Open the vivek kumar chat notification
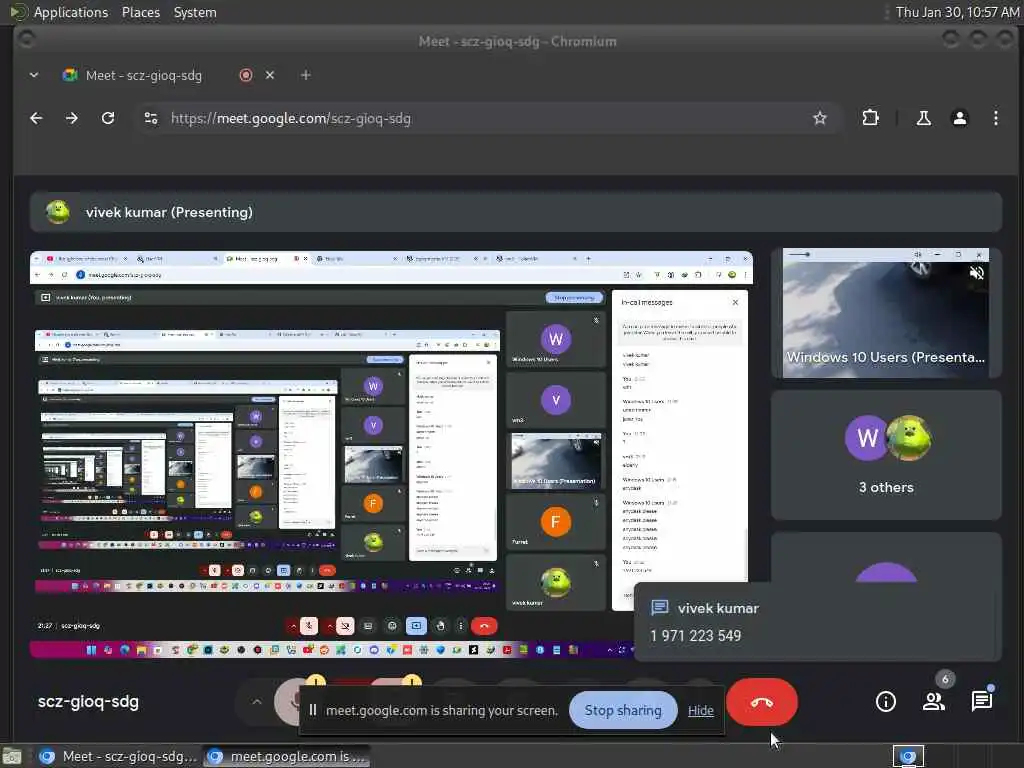The height and width of the screenshot is (768, 1024). pos(818,622)
